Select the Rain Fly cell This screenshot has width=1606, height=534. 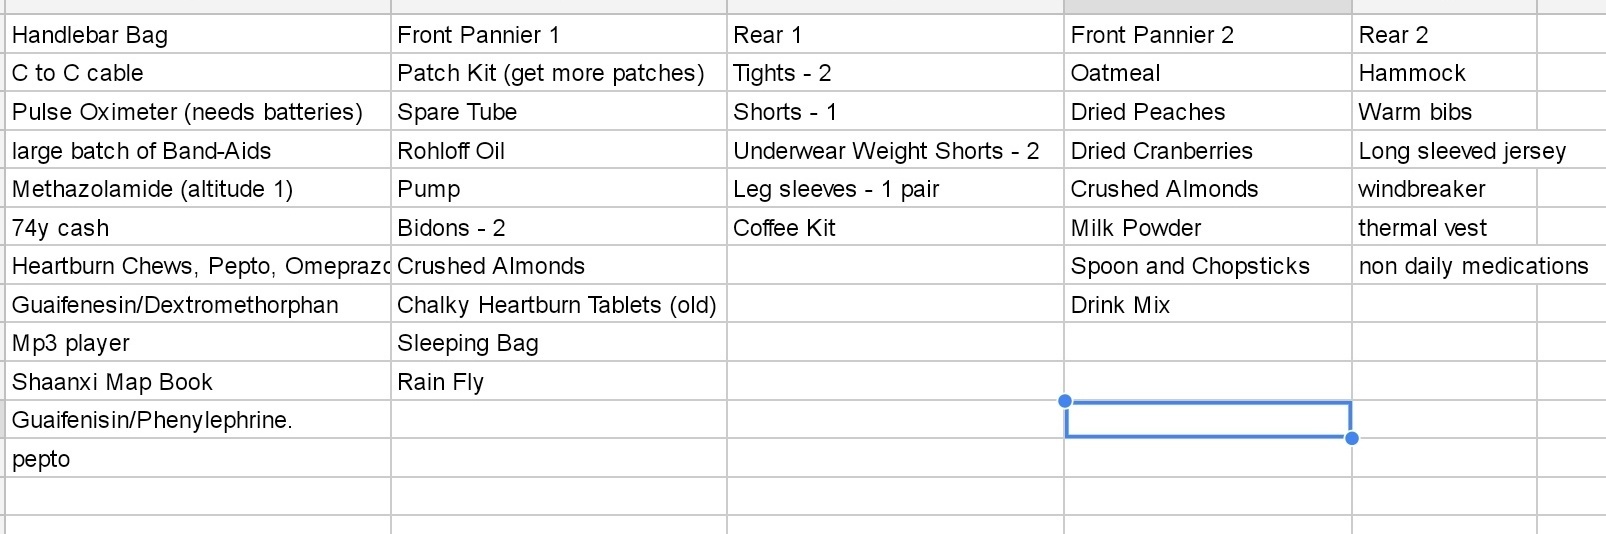pos(559,382)
